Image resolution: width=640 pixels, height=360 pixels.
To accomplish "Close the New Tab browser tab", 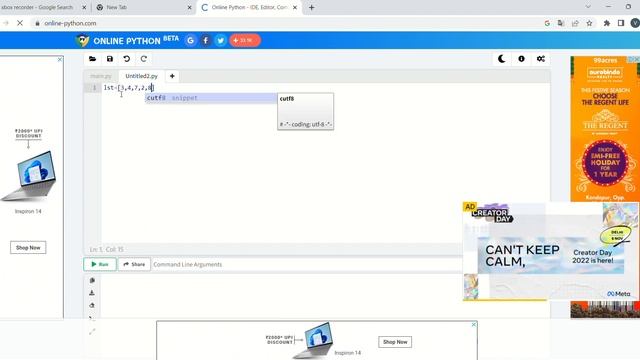I will (x=189, y=7).
